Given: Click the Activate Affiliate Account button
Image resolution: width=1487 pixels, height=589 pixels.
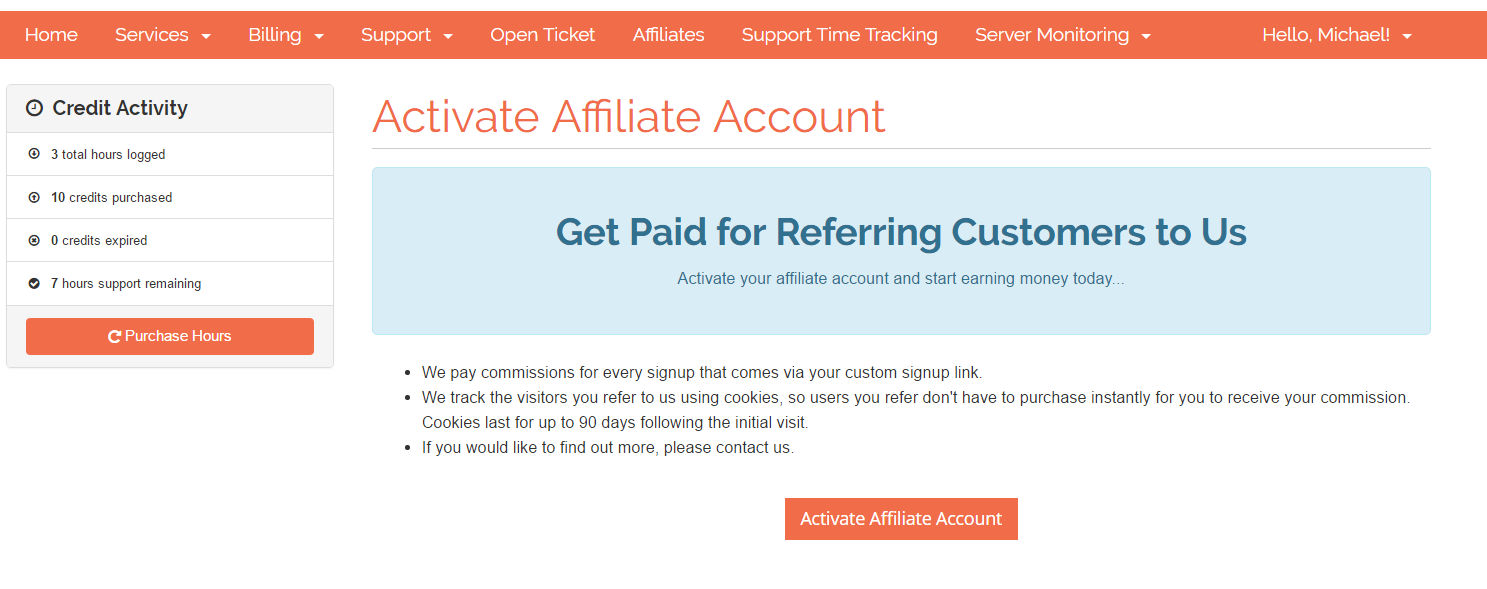Looking at the screenshot, I should 901,519.
